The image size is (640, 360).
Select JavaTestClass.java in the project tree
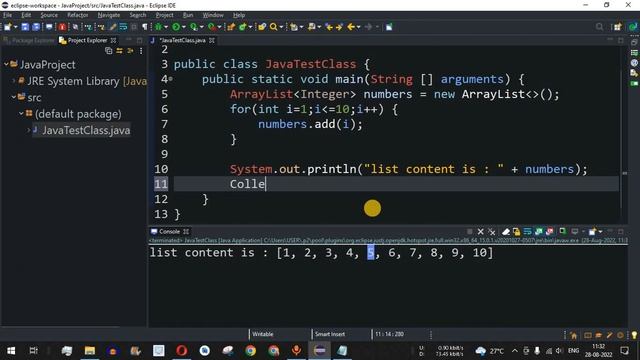pos(86,130)
